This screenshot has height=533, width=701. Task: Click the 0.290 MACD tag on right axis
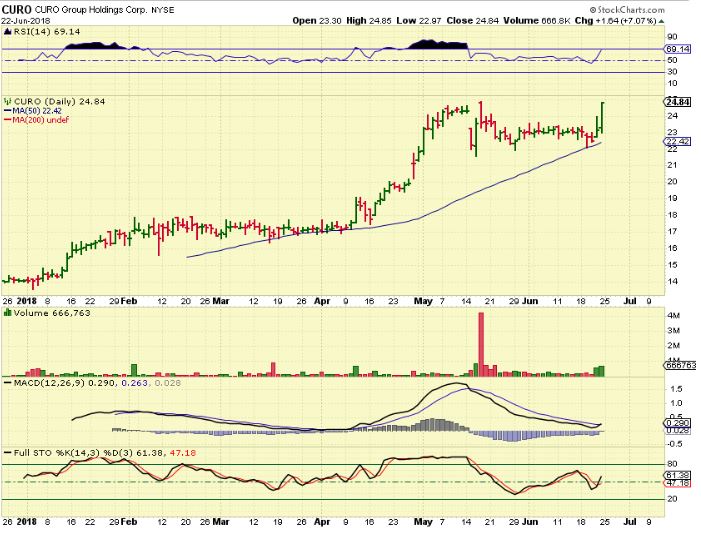pyautogui.click(x=678, y=423)
